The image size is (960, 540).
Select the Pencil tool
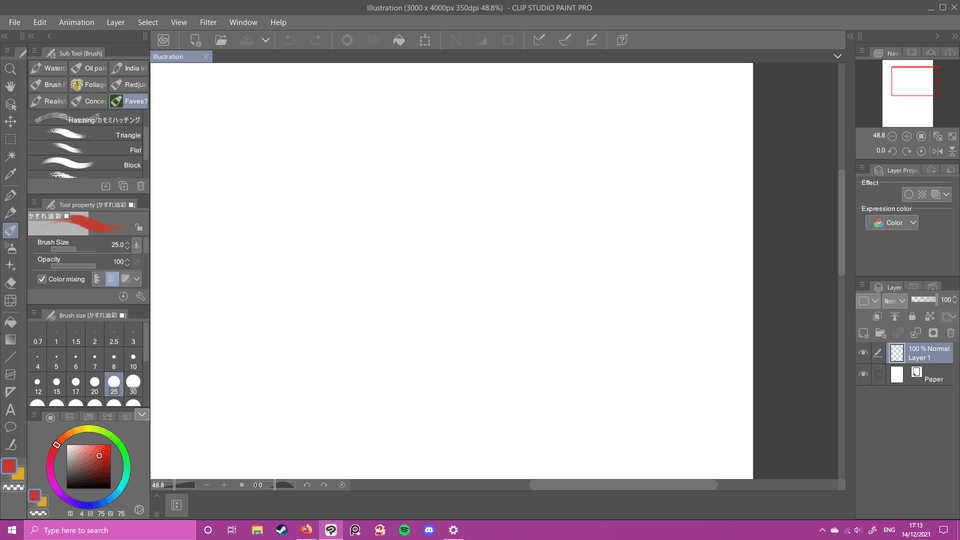click(10, 212)
